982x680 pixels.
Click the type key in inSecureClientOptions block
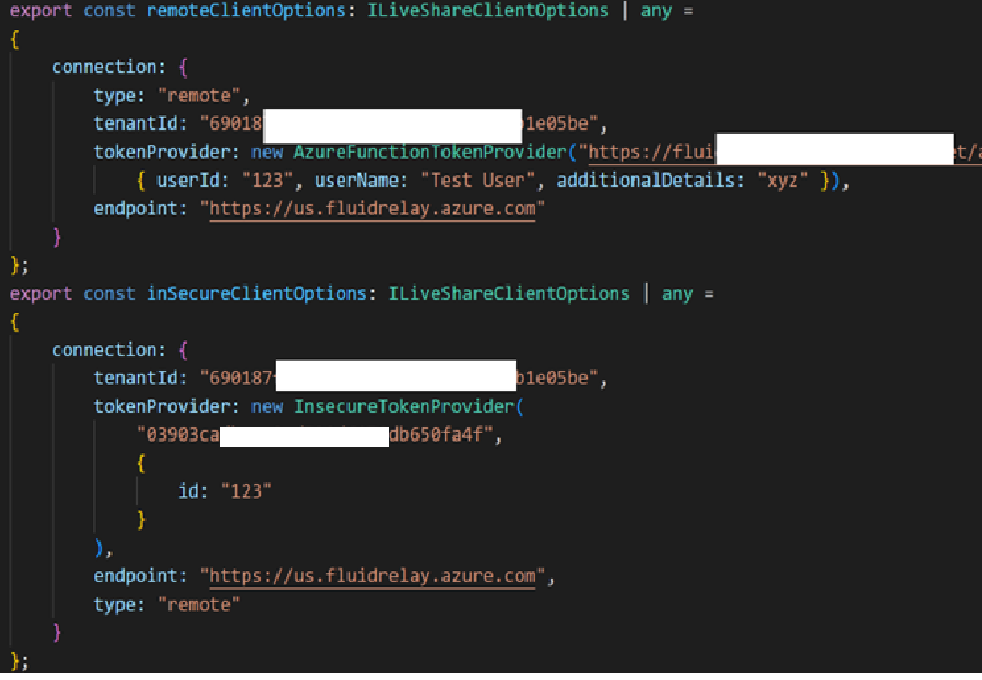click(x=114, y=605)
